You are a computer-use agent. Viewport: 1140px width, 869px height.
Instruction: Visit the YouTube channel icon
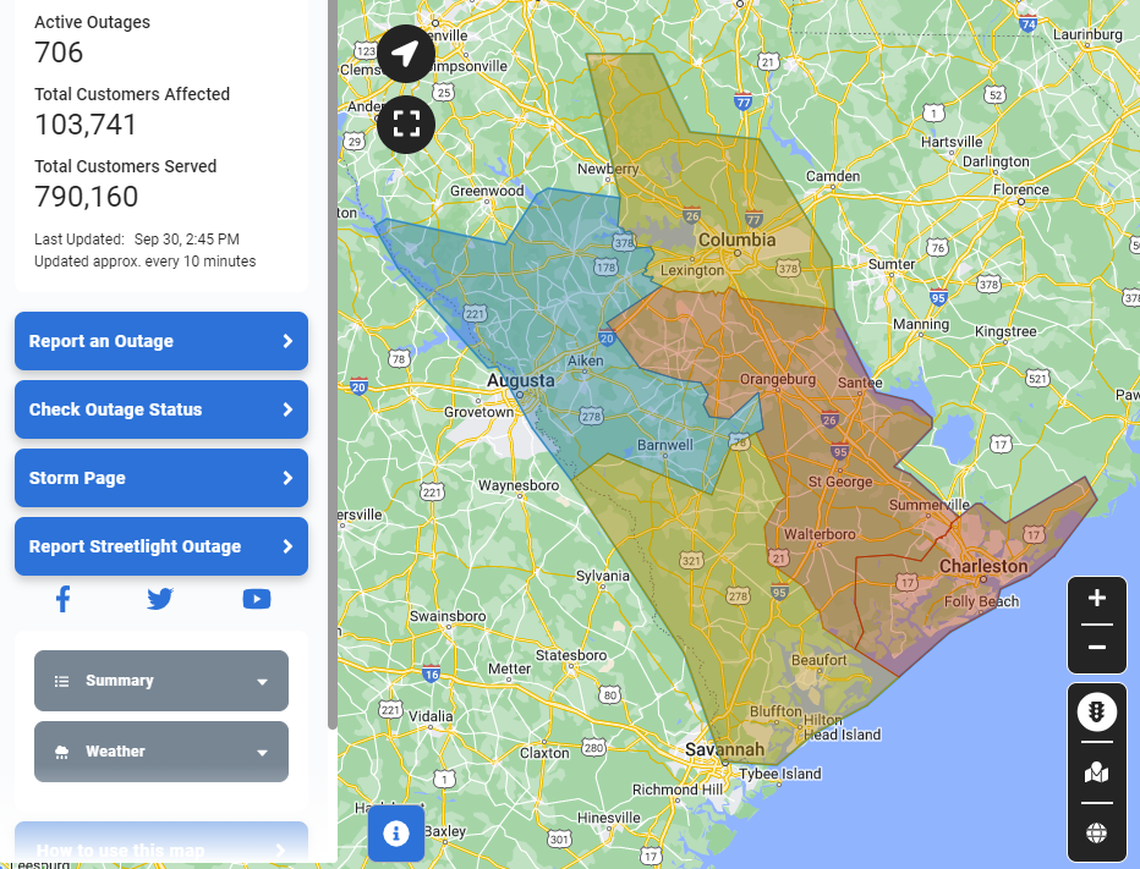coord(256,598)
